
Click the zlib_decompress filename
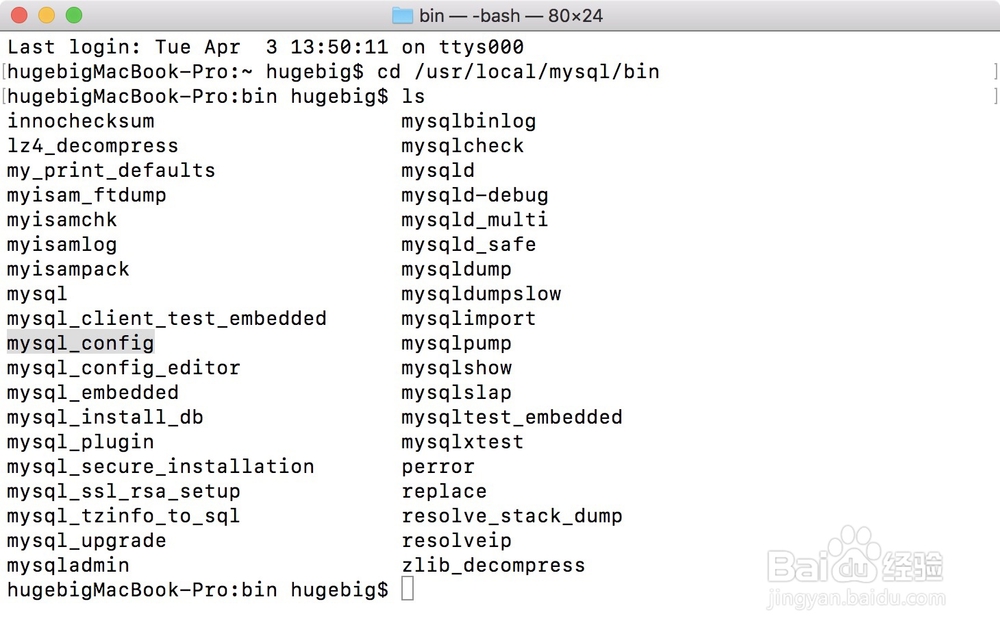coord(494,565)
